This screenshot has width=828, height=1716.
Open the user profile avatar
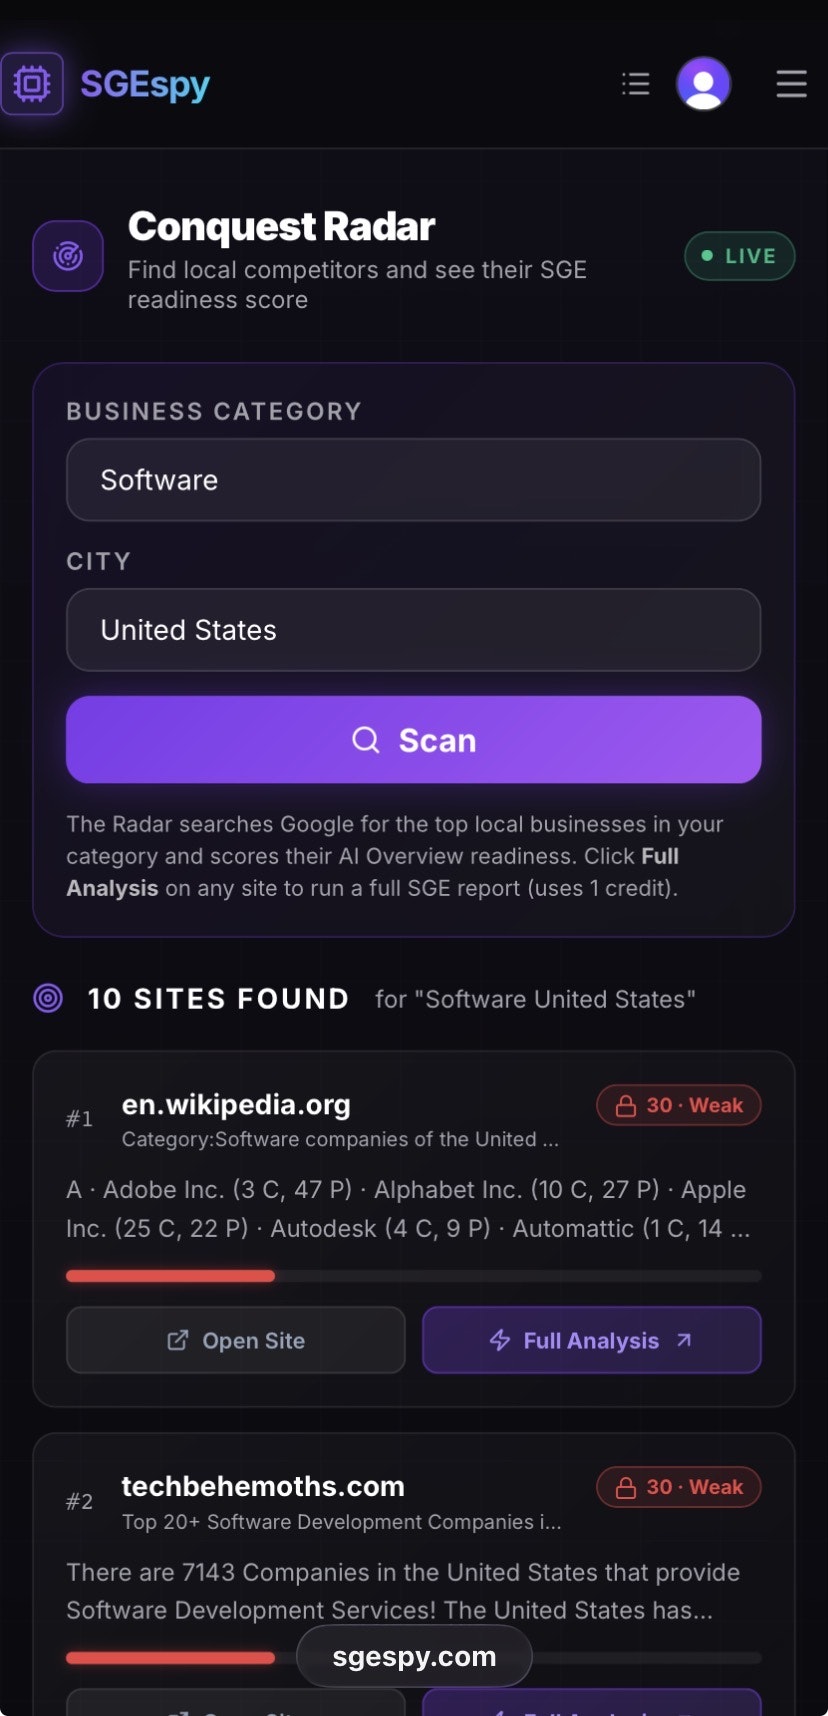[x=704, y=84]
